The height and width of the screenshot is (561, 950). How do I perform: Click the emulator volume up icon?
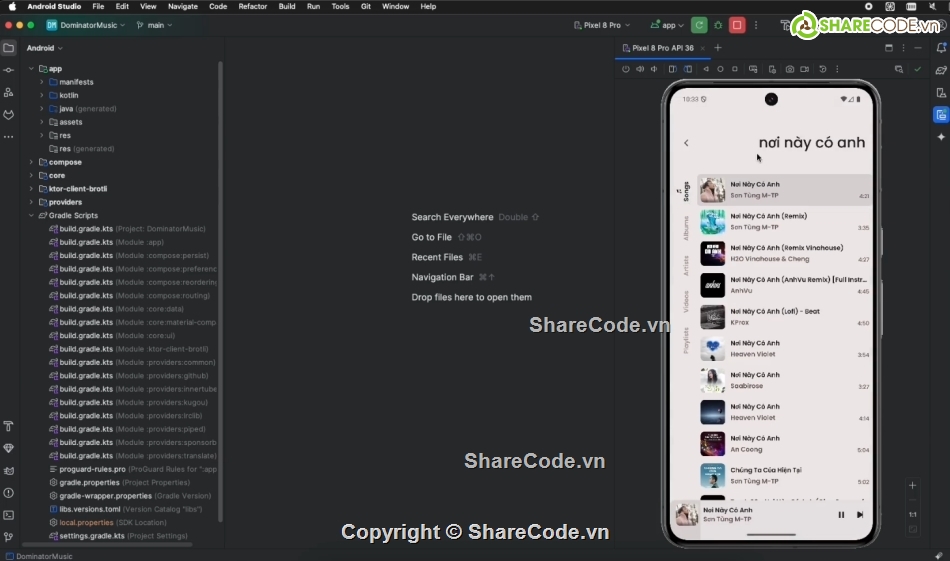(640, 69)
